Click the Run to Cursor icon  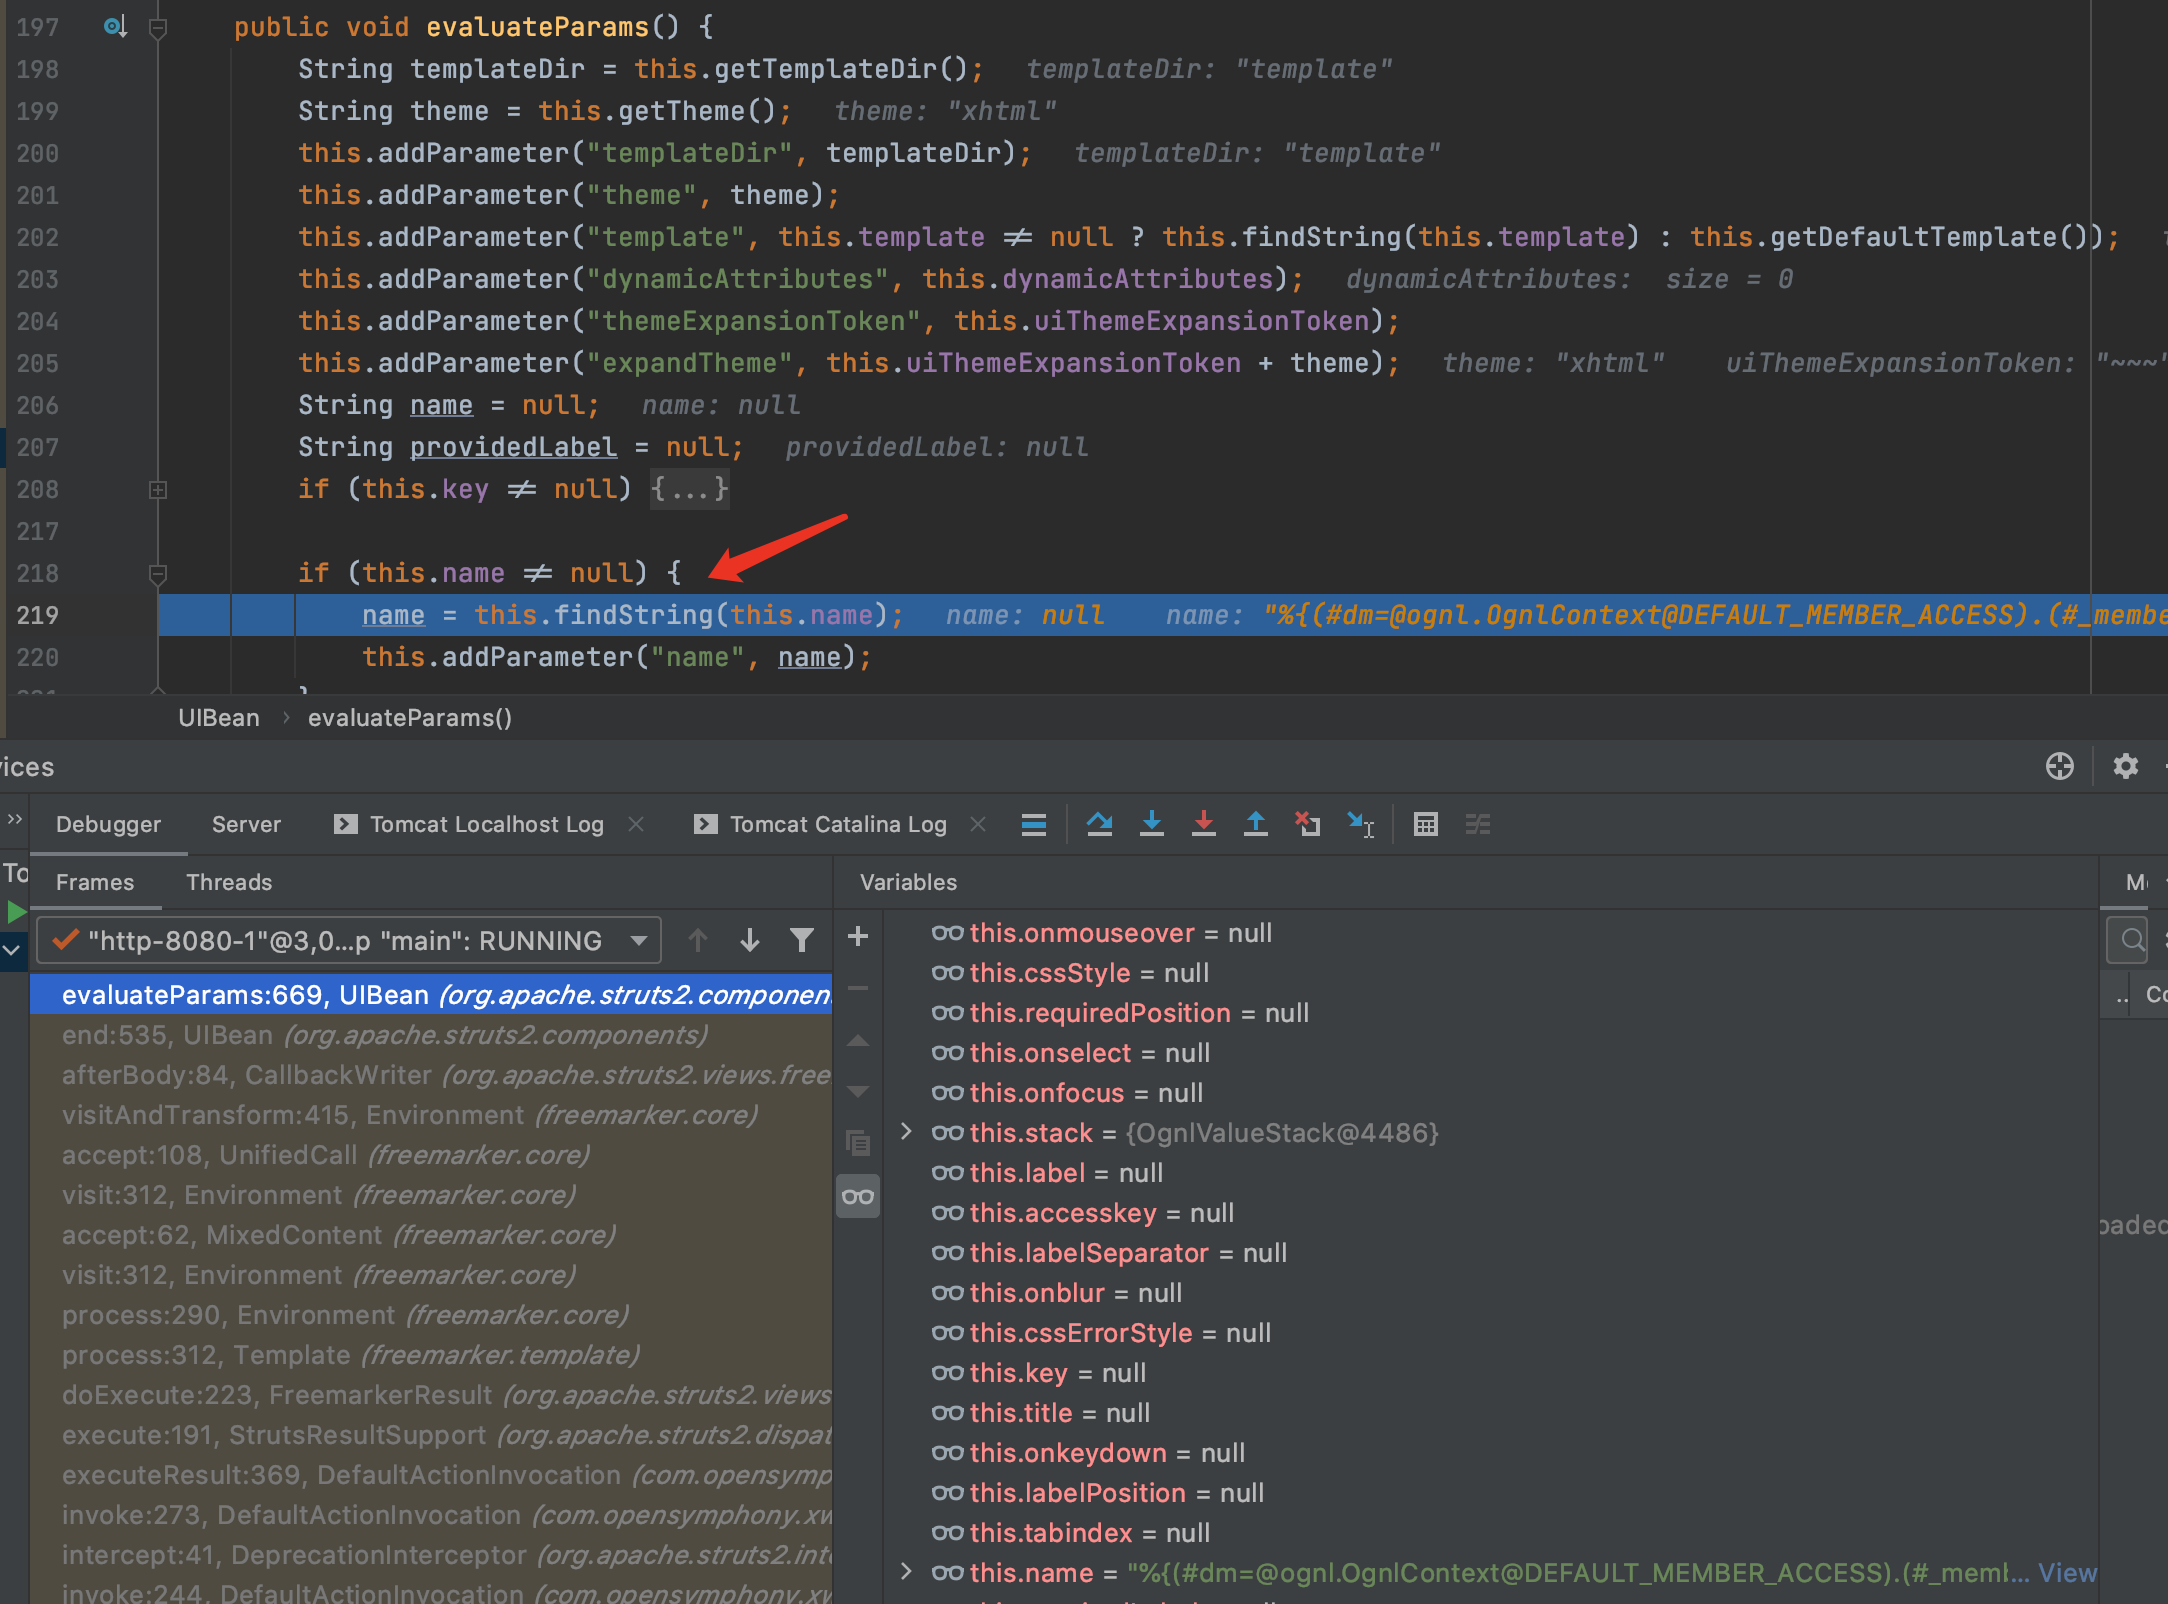(x=1360, y=824)
